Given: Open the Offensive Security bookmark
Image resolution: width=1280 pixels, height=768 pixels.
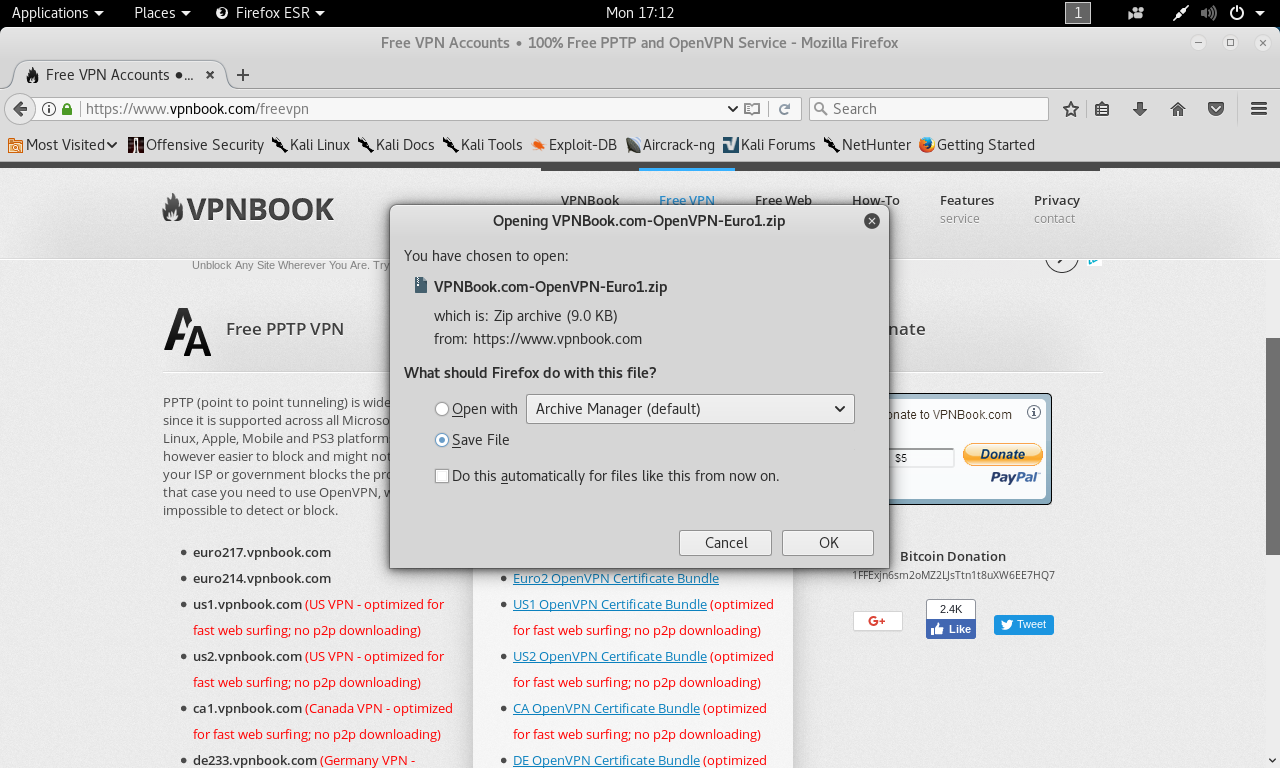Looking at the screenshot, I should (196, 145).
